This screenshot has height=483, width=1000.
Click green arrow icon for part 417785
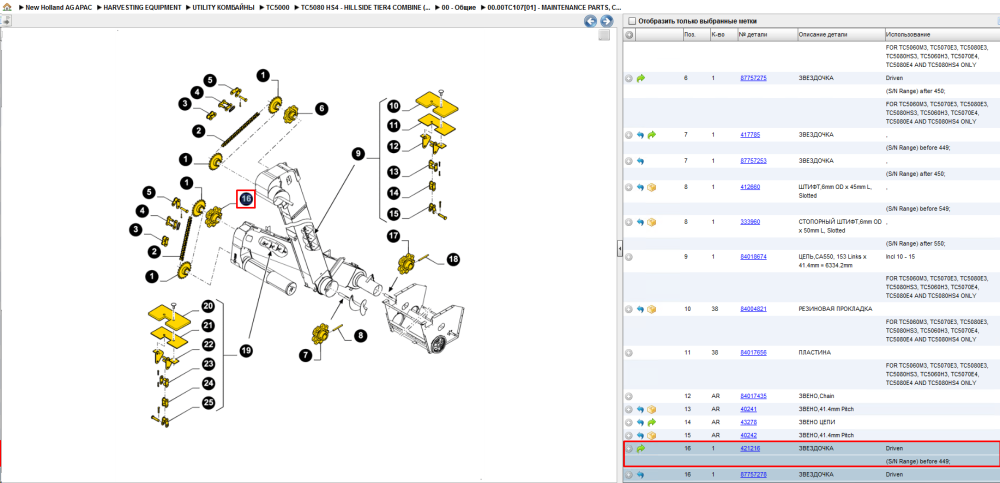[652, 135]
